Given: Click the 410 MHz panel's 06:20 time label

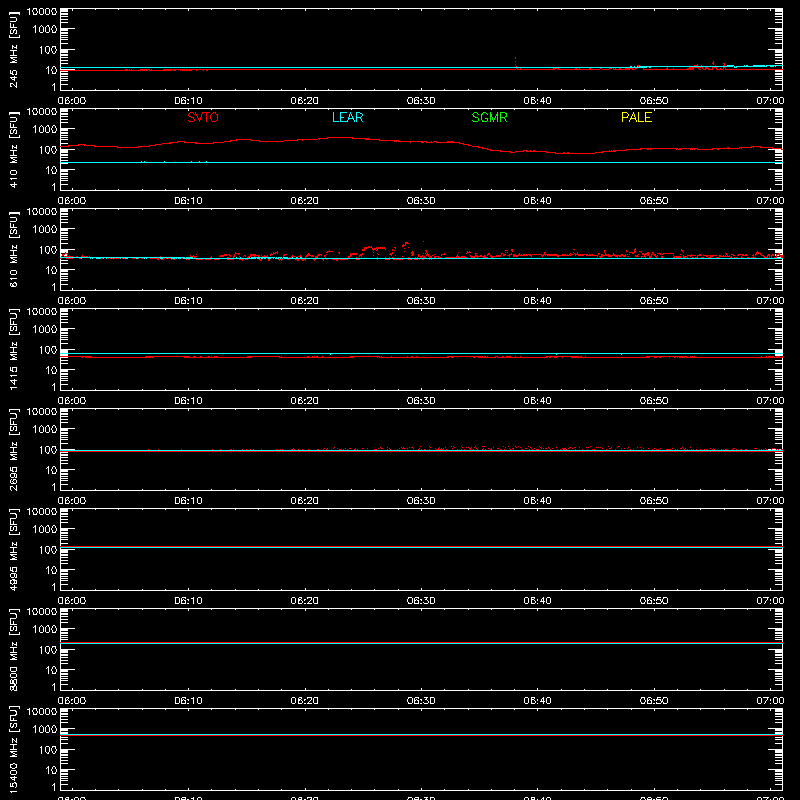Looking at the screenshot, I should coord(305,201).
